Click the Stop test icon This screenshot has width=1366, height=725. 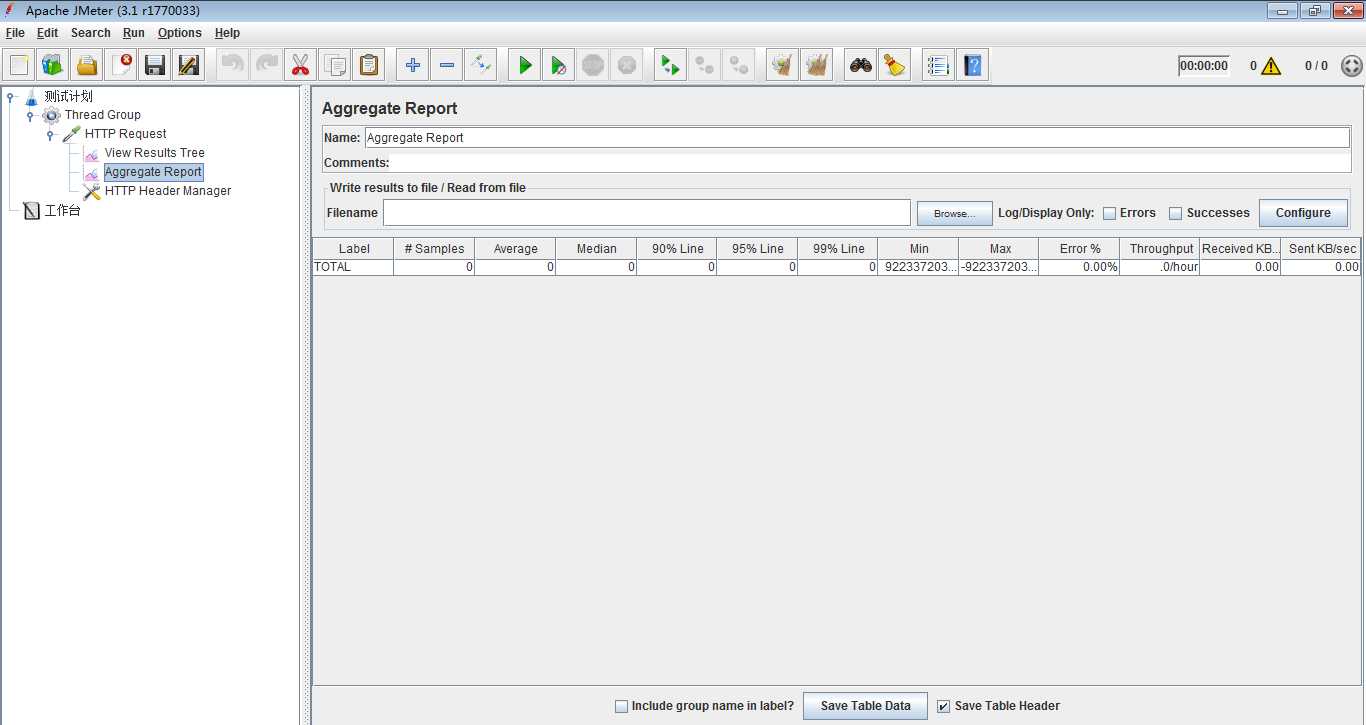tap(593, 66)
